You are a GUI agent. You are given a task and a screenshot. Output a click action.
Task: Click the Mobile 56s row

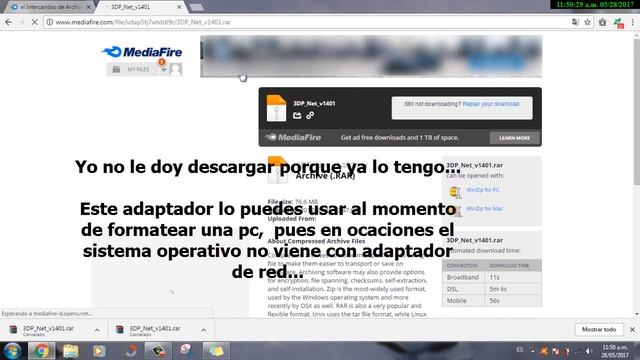(492, 300)
